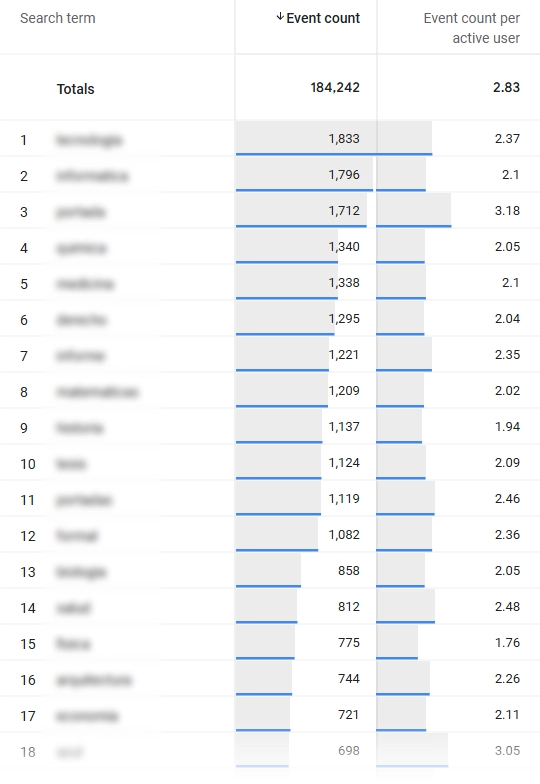Screen dimensions: 540x784
Task: Select the 3.18 per-user value in row 3
Action: point(507,210)
